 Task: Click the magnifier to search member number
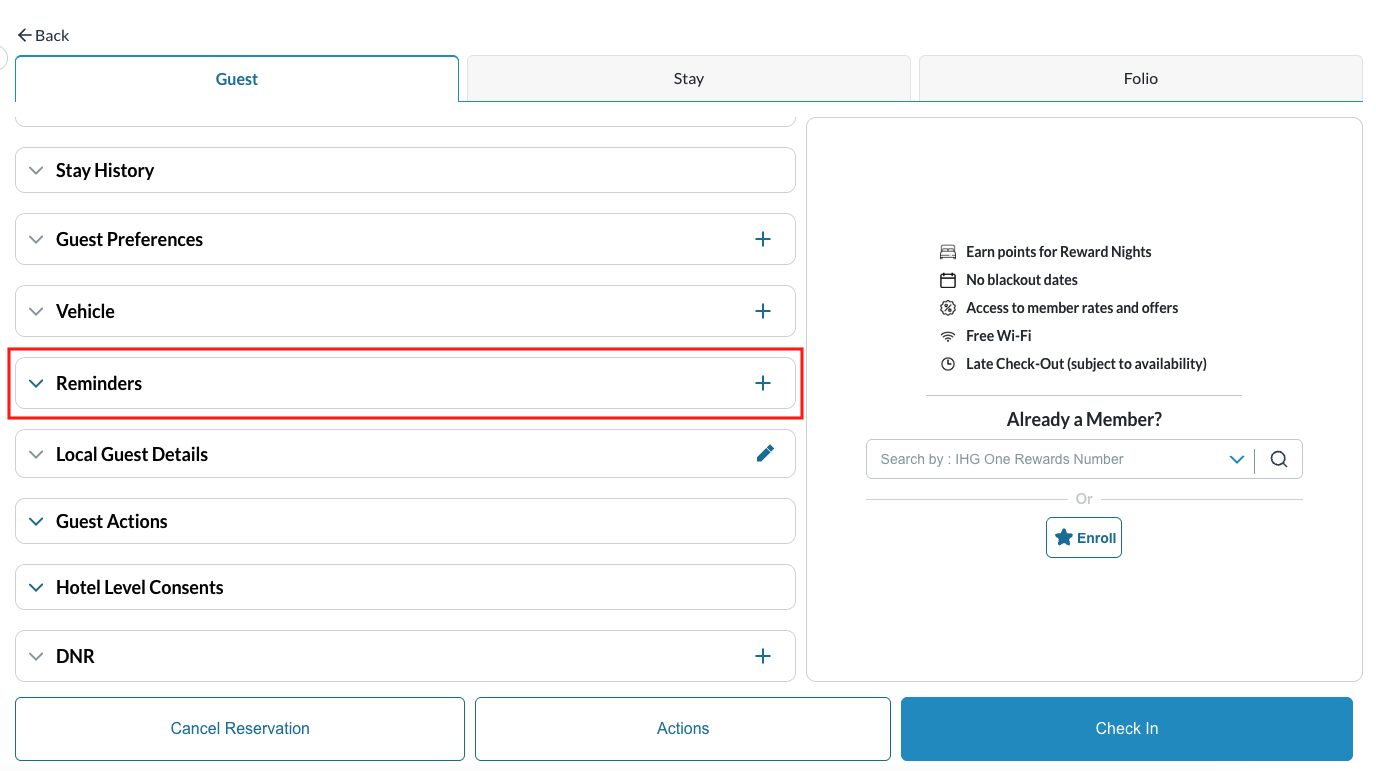(1278, 458)
